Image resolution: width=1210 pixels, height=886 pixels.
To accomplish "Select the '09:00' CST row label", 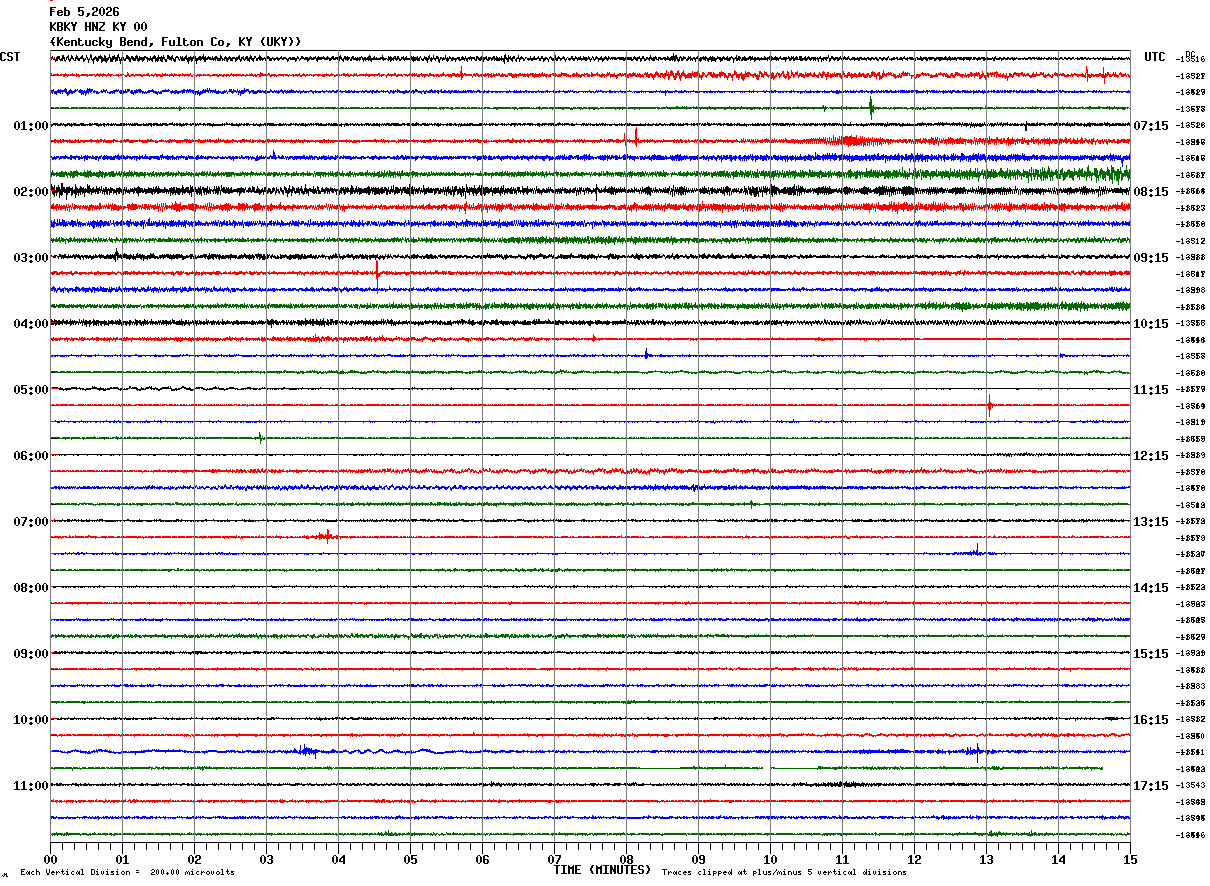I will coord(31,653).
